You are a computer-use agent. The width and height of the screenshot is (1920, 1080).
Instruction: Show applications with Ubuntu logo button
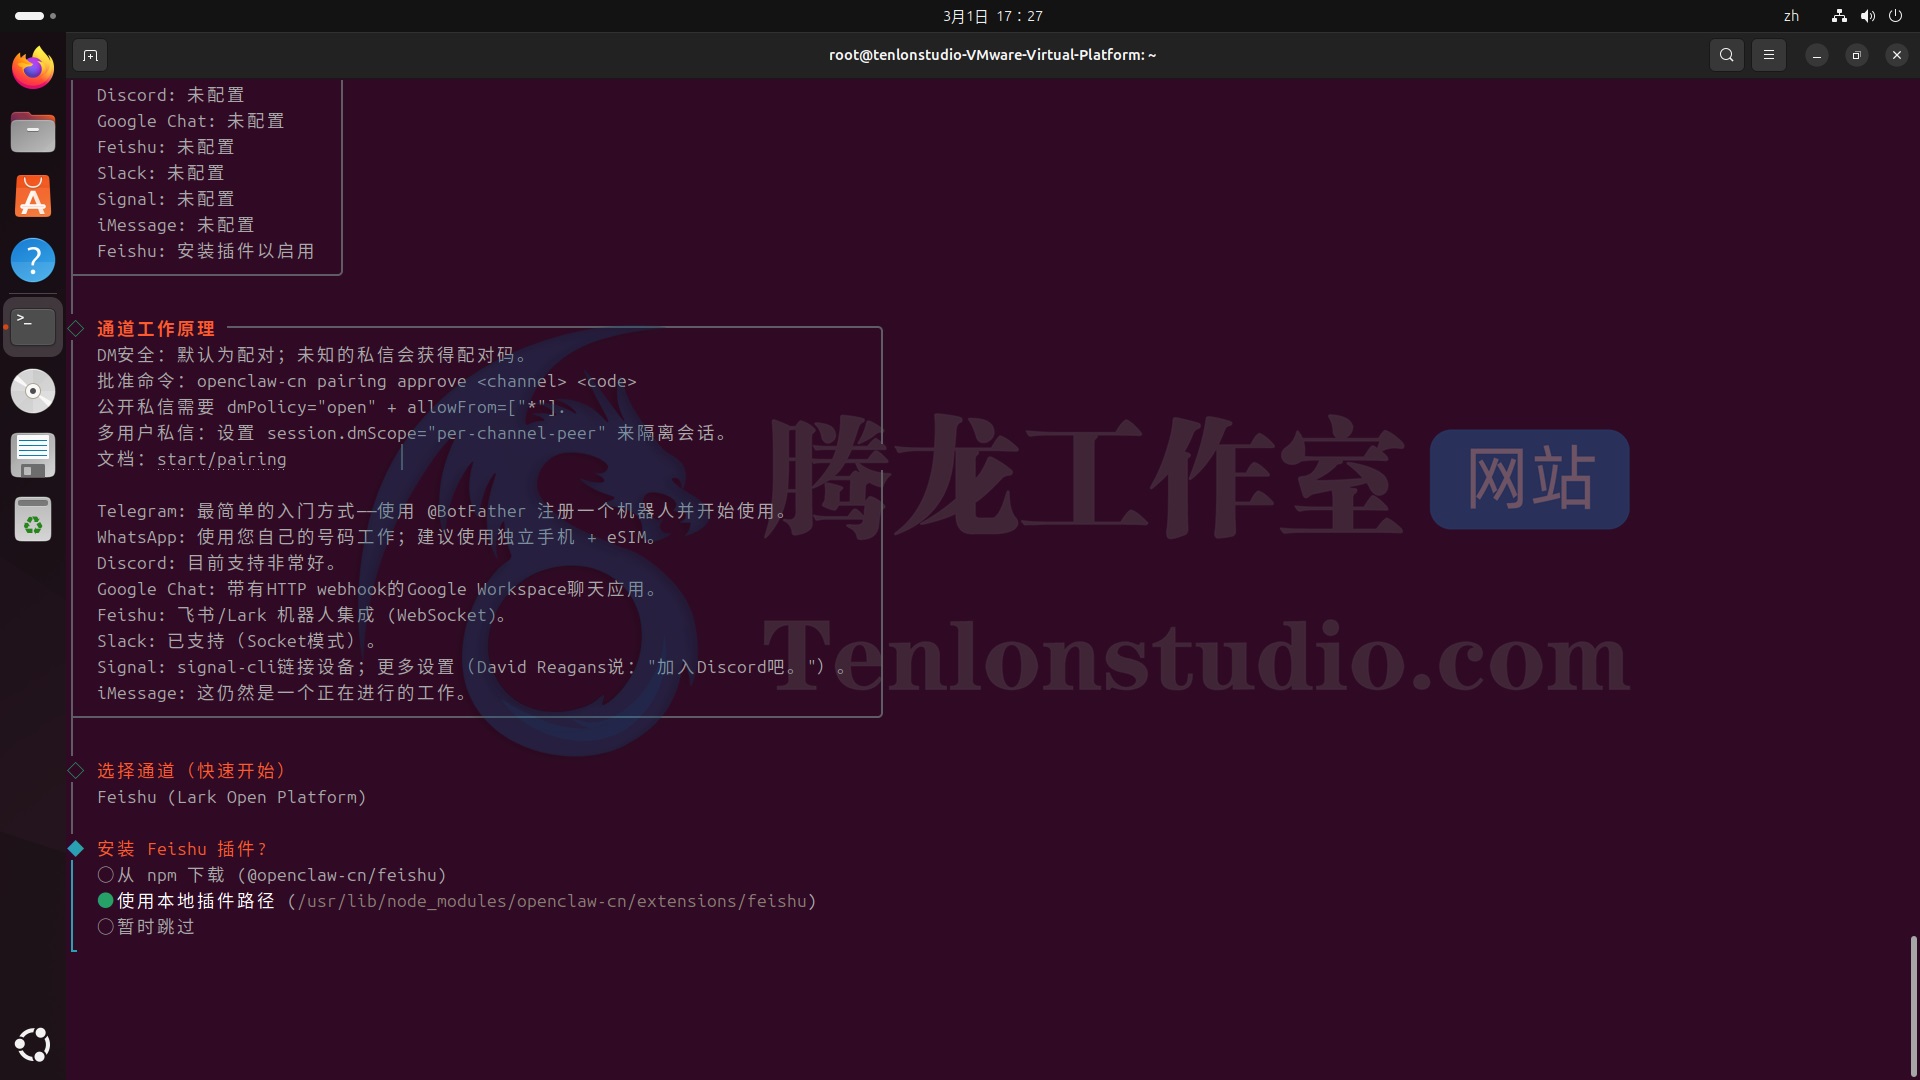click(x=33, y=1044)
